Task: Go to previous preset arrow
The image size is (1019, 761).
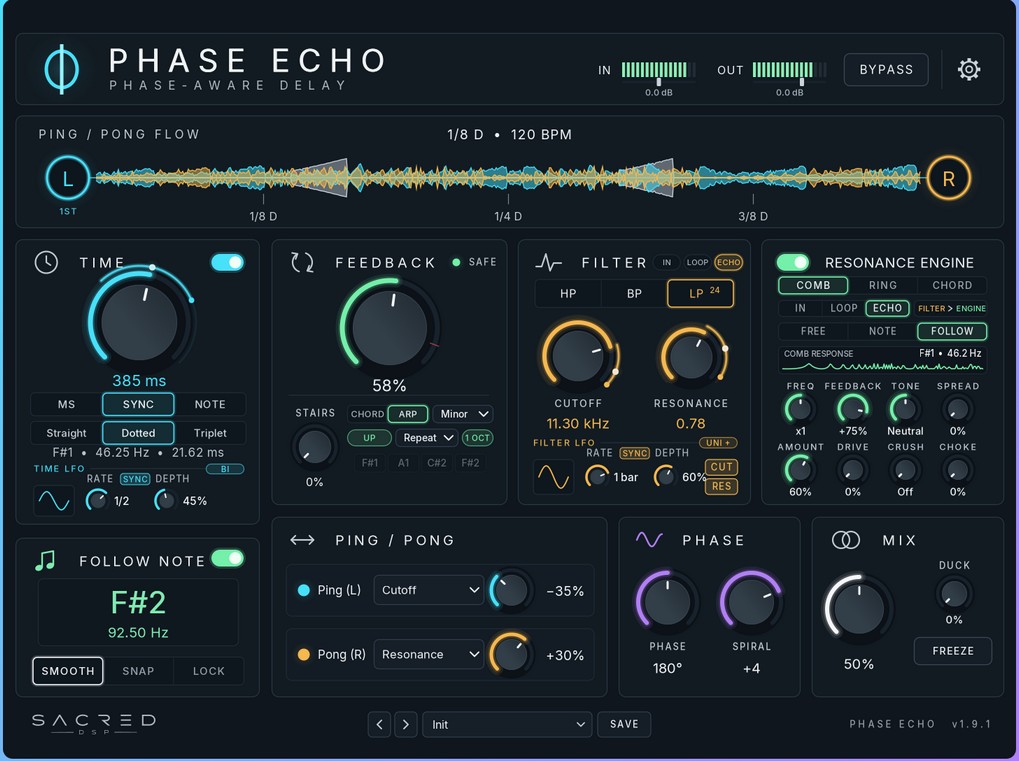Action: point(380,724)
